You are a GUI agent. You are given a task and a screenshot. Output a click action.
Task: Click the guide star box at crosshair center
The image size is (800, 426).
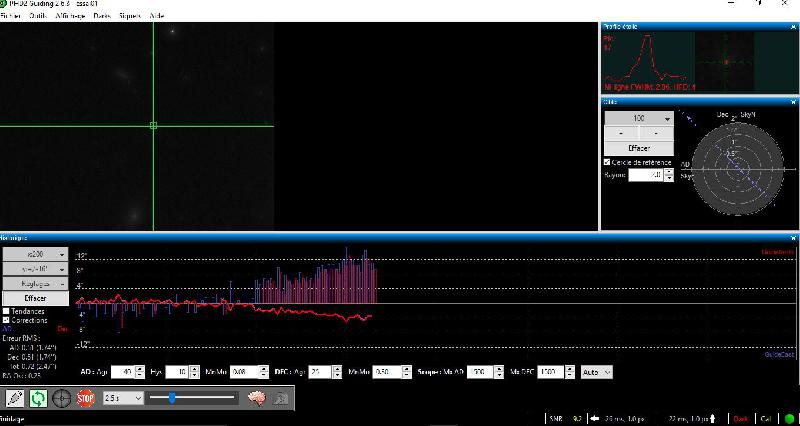pos(153,126)
